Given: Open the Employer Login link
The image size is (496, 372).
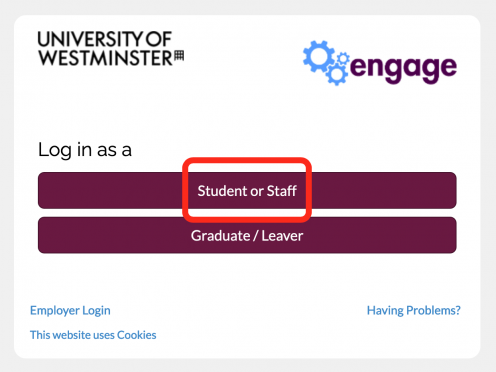Looking at the screenshot, I should pos(70,310).
